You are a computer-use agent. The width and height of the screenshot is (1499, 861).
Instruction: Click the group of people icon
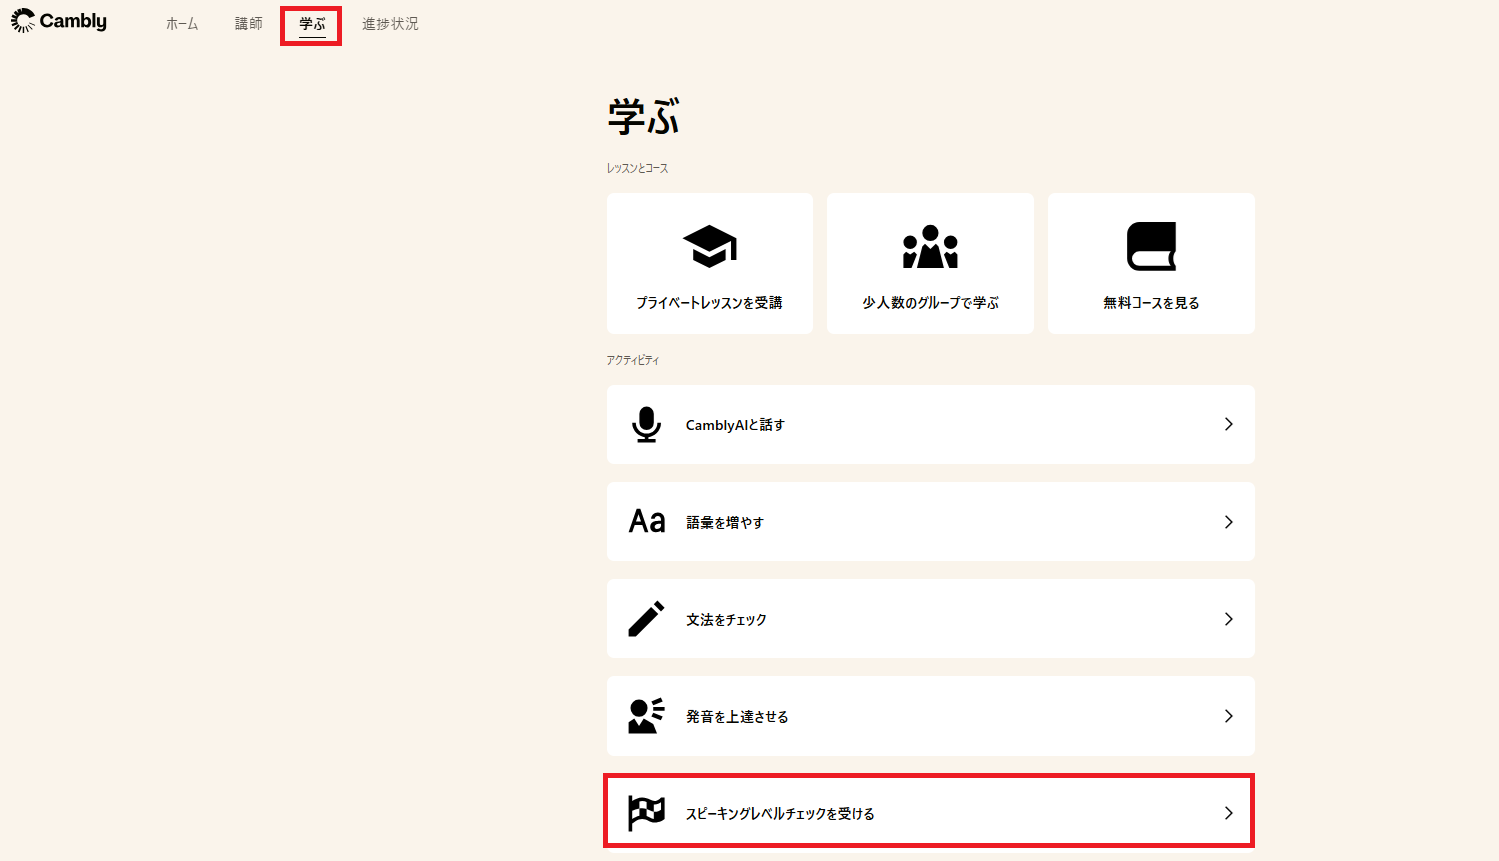point(931,246)
